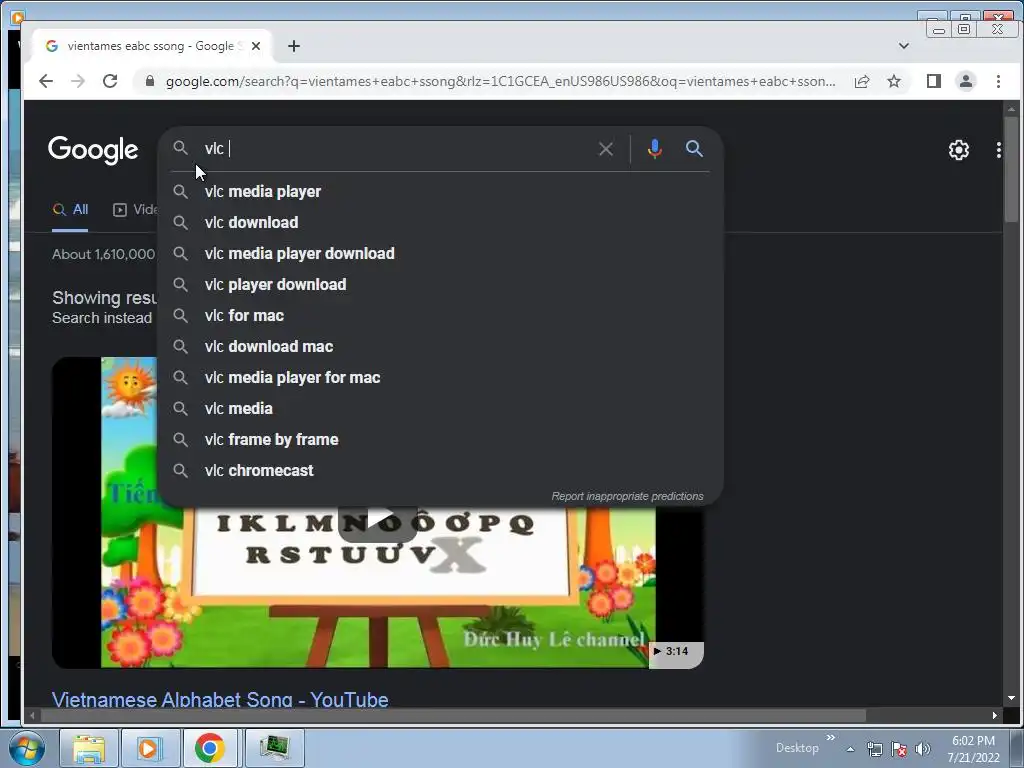This screenshot has height=768, width=1024.
Task: Click the Chrome forward arrow
Action: tap(78, 81)
